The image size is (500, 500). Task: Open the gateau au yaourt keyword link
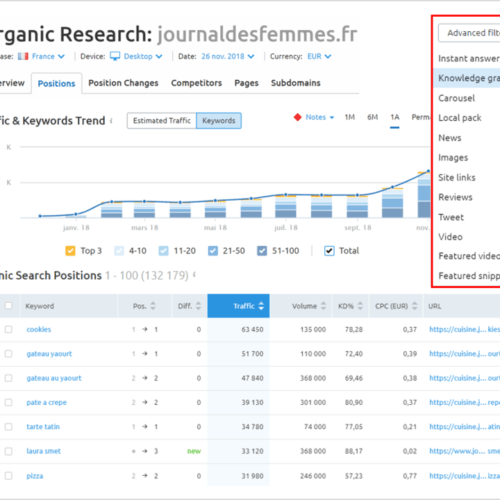(54, 378)
